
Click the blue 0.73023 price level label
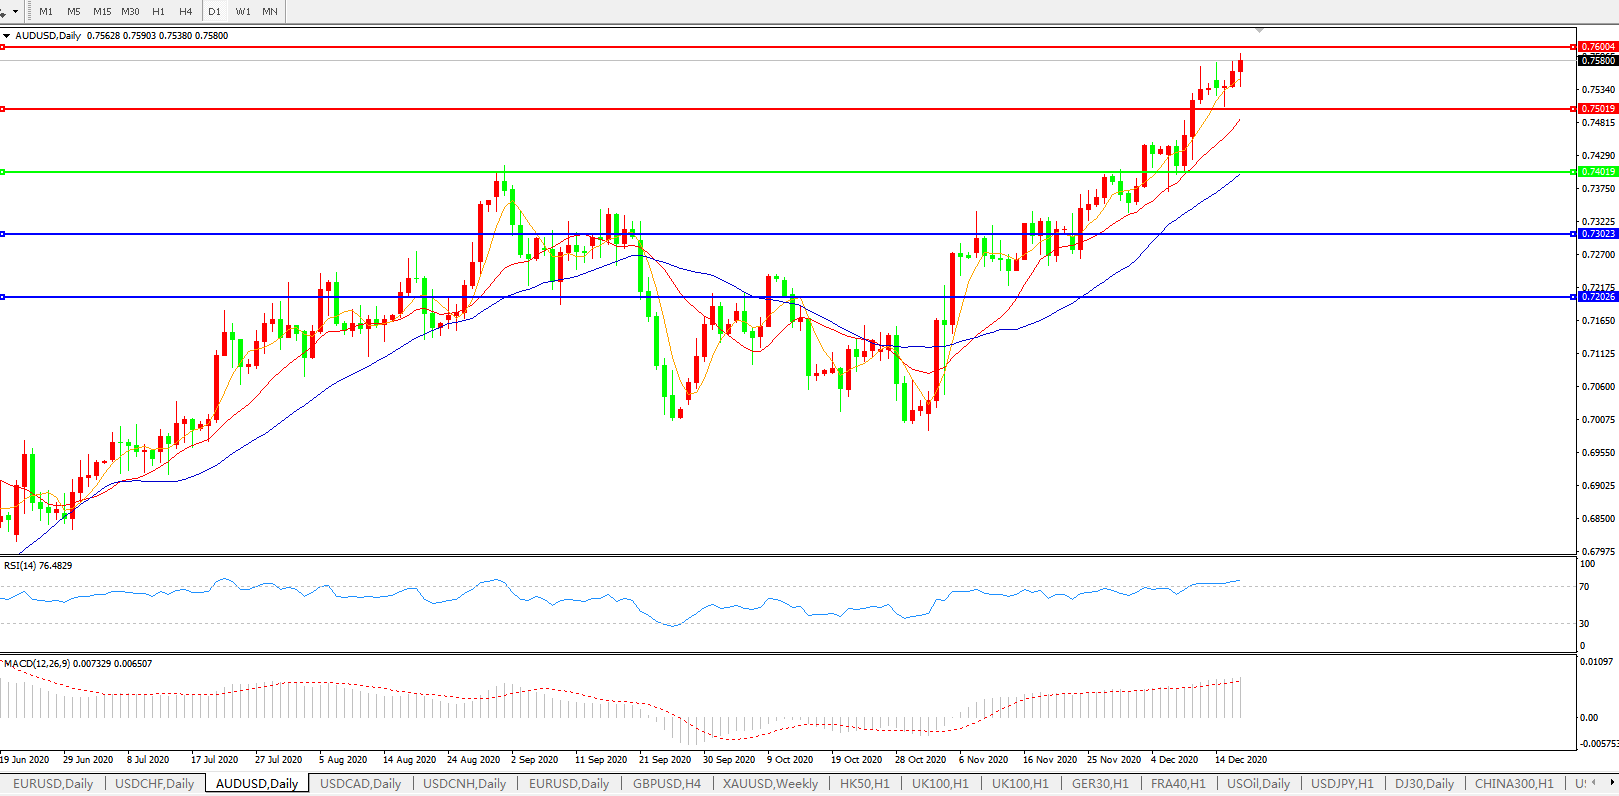pos(1597,234)
